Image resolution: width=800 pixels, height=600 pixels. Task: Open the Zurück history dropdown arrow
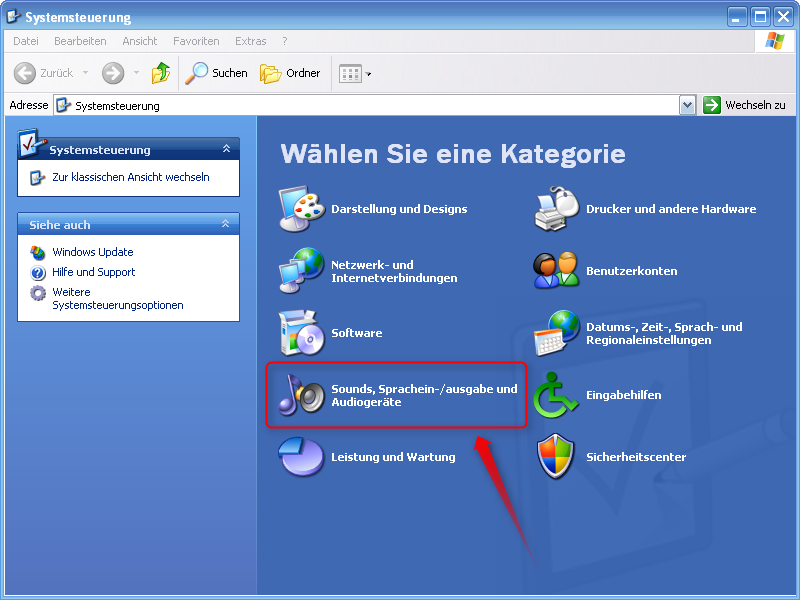86,73
